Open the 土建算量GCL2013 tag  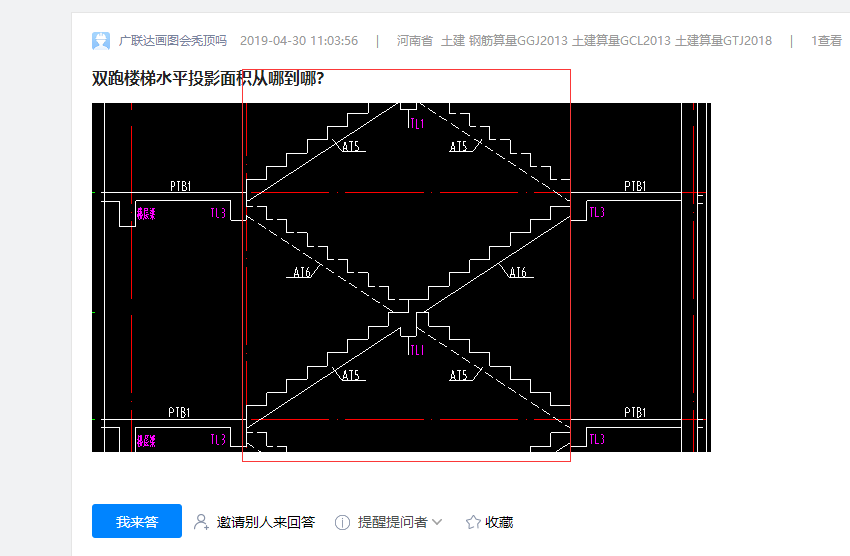[621, 41]
